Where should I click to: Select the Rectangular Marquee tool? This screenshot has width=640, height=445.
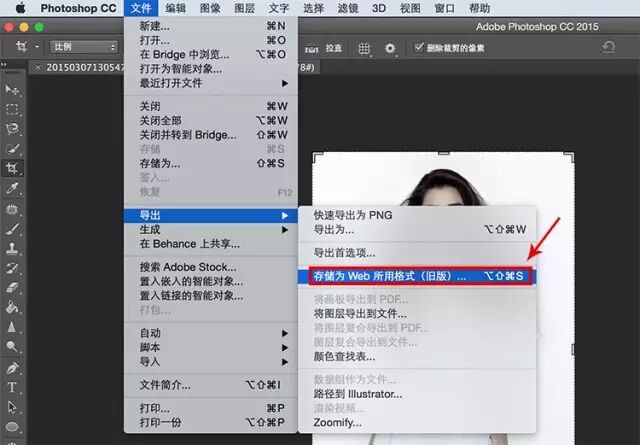12,109
